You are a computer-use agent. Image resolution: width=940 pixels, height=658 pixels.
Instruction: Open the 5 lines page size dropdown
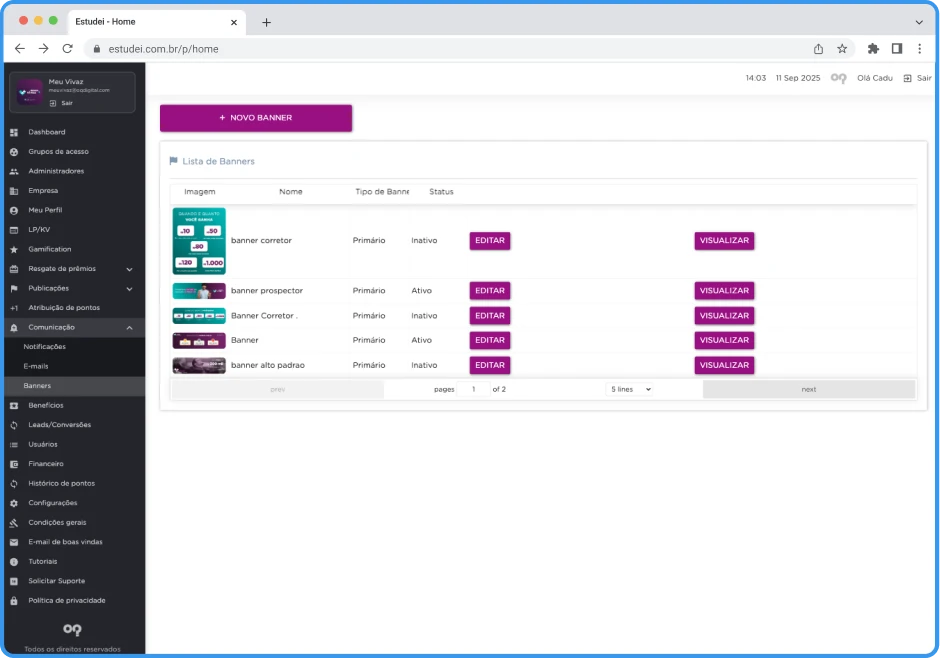(x=629, y=389)
